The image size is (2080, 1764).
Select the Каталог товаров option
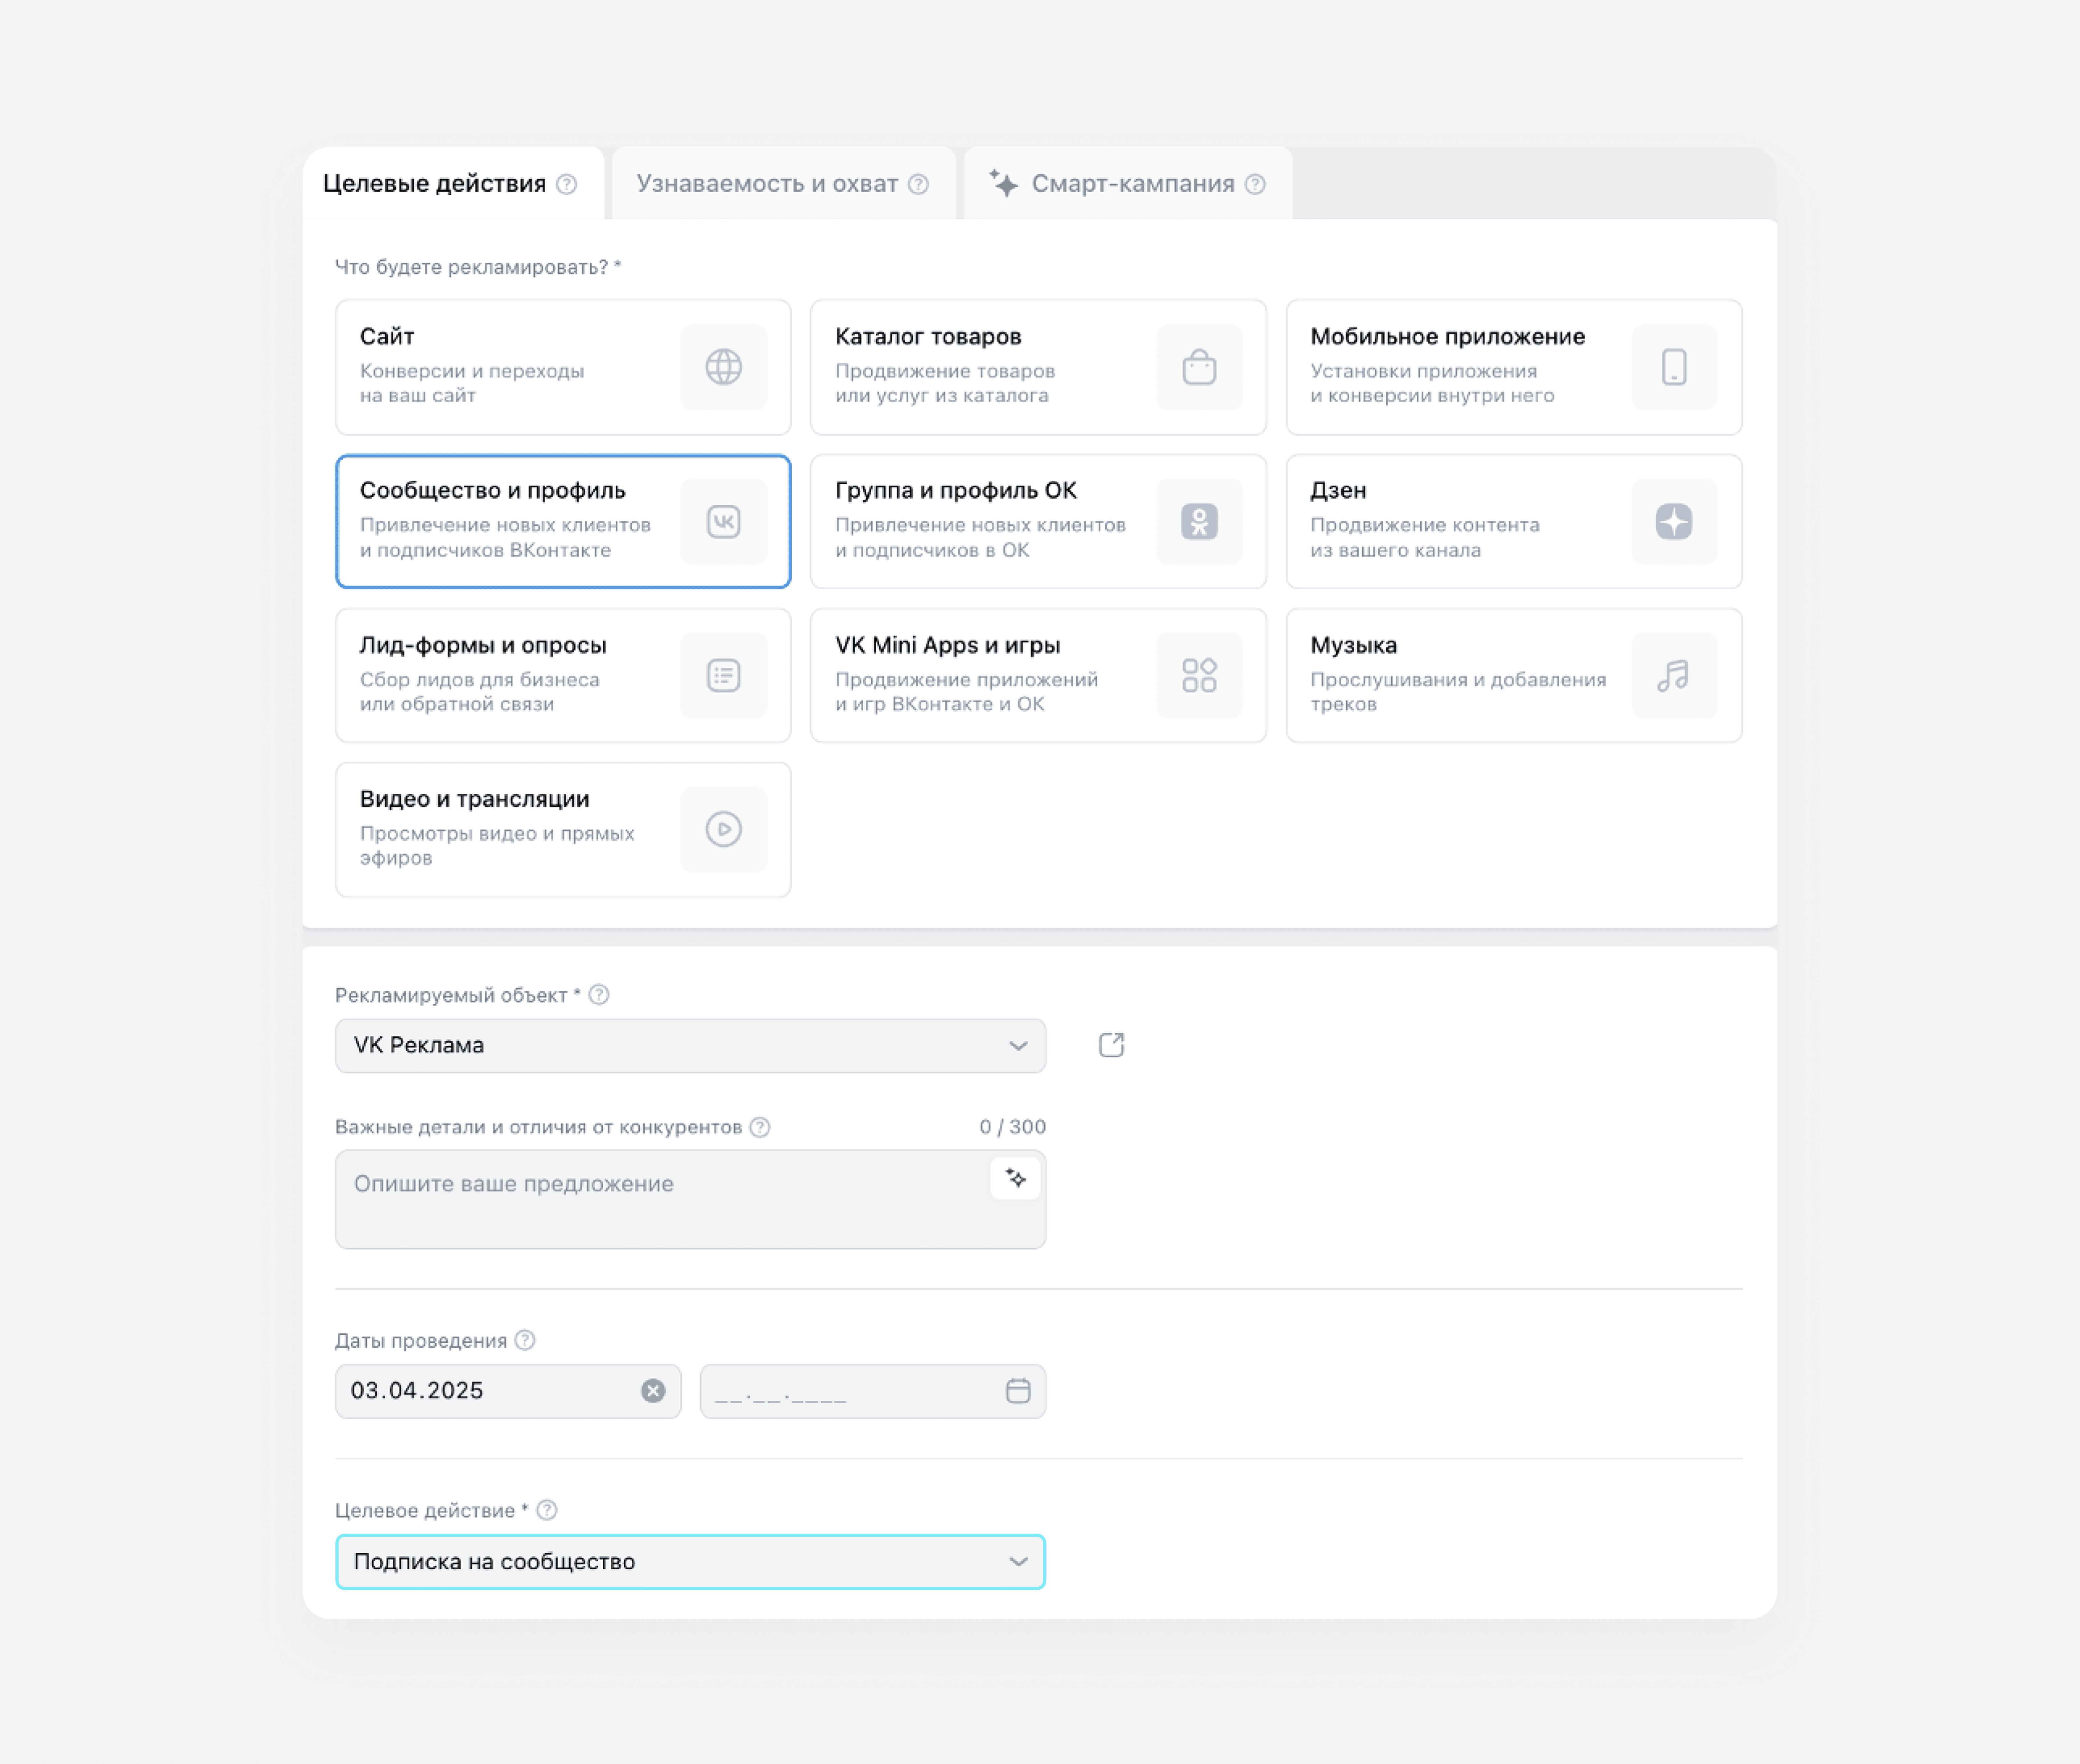1038,367
